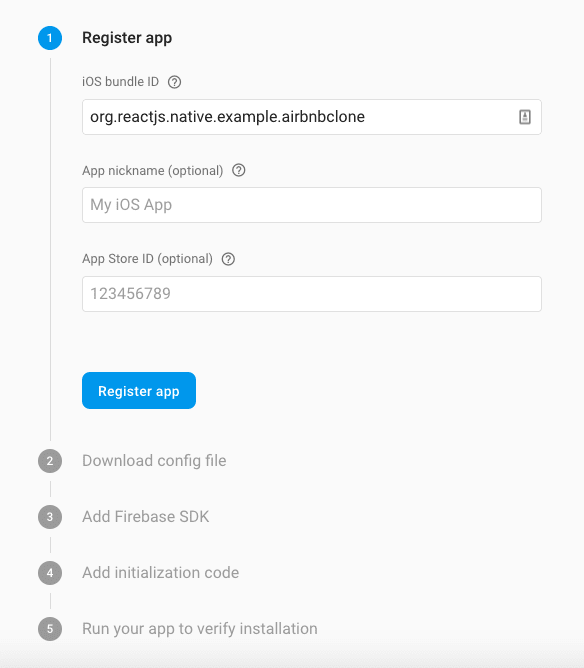The image size is (584, 668).
Task: Open the Add Firebase SDK step
Action: coord(146,517)
